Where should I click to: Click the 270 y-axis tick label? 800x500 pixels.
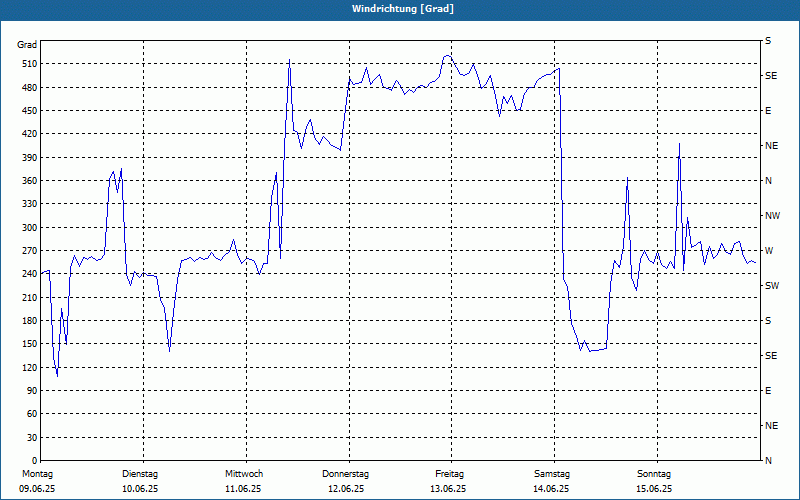(x=30, y=251)
